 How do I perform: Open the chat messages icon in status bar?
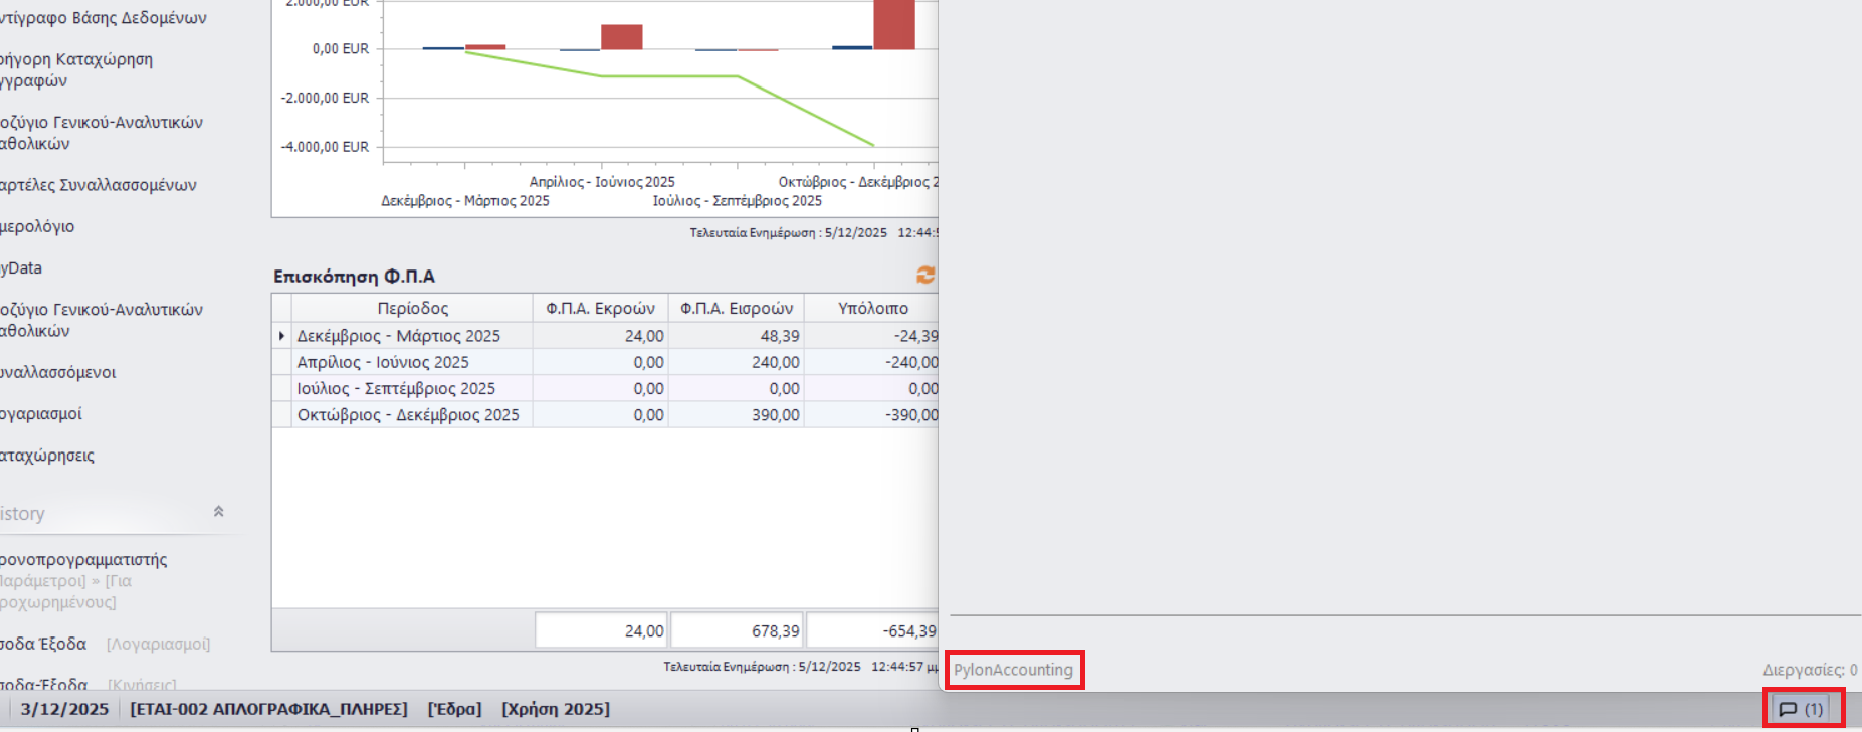point(1801,709)
